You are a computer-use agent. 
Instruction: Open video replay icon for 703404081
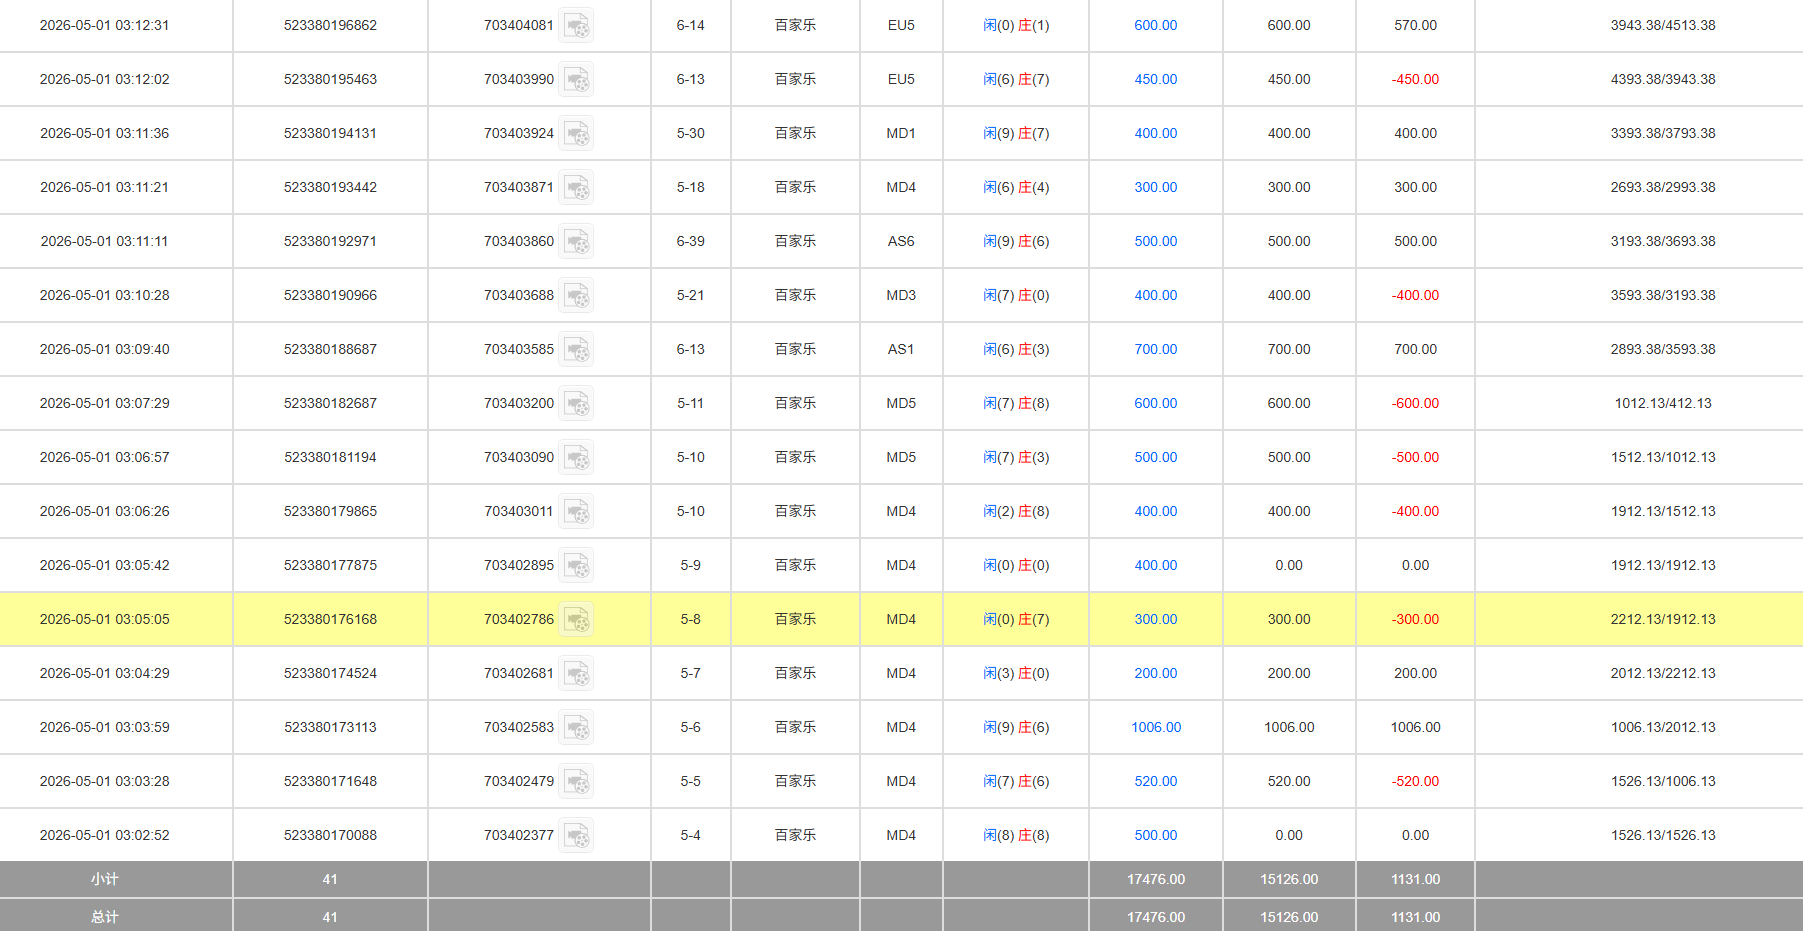pyautogui.click(x=576, y=25)
